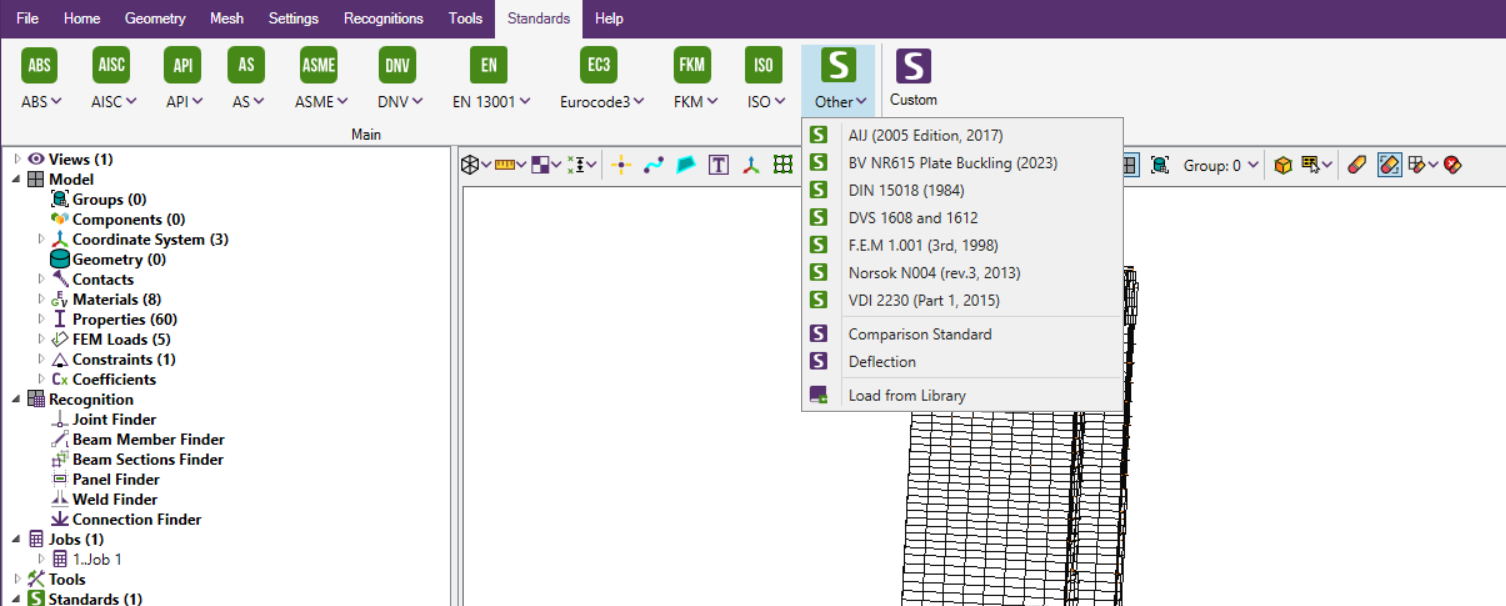Collapse the Recognition tree node
This screenshot has width=1506, height=606.
(x=17, y=399)
